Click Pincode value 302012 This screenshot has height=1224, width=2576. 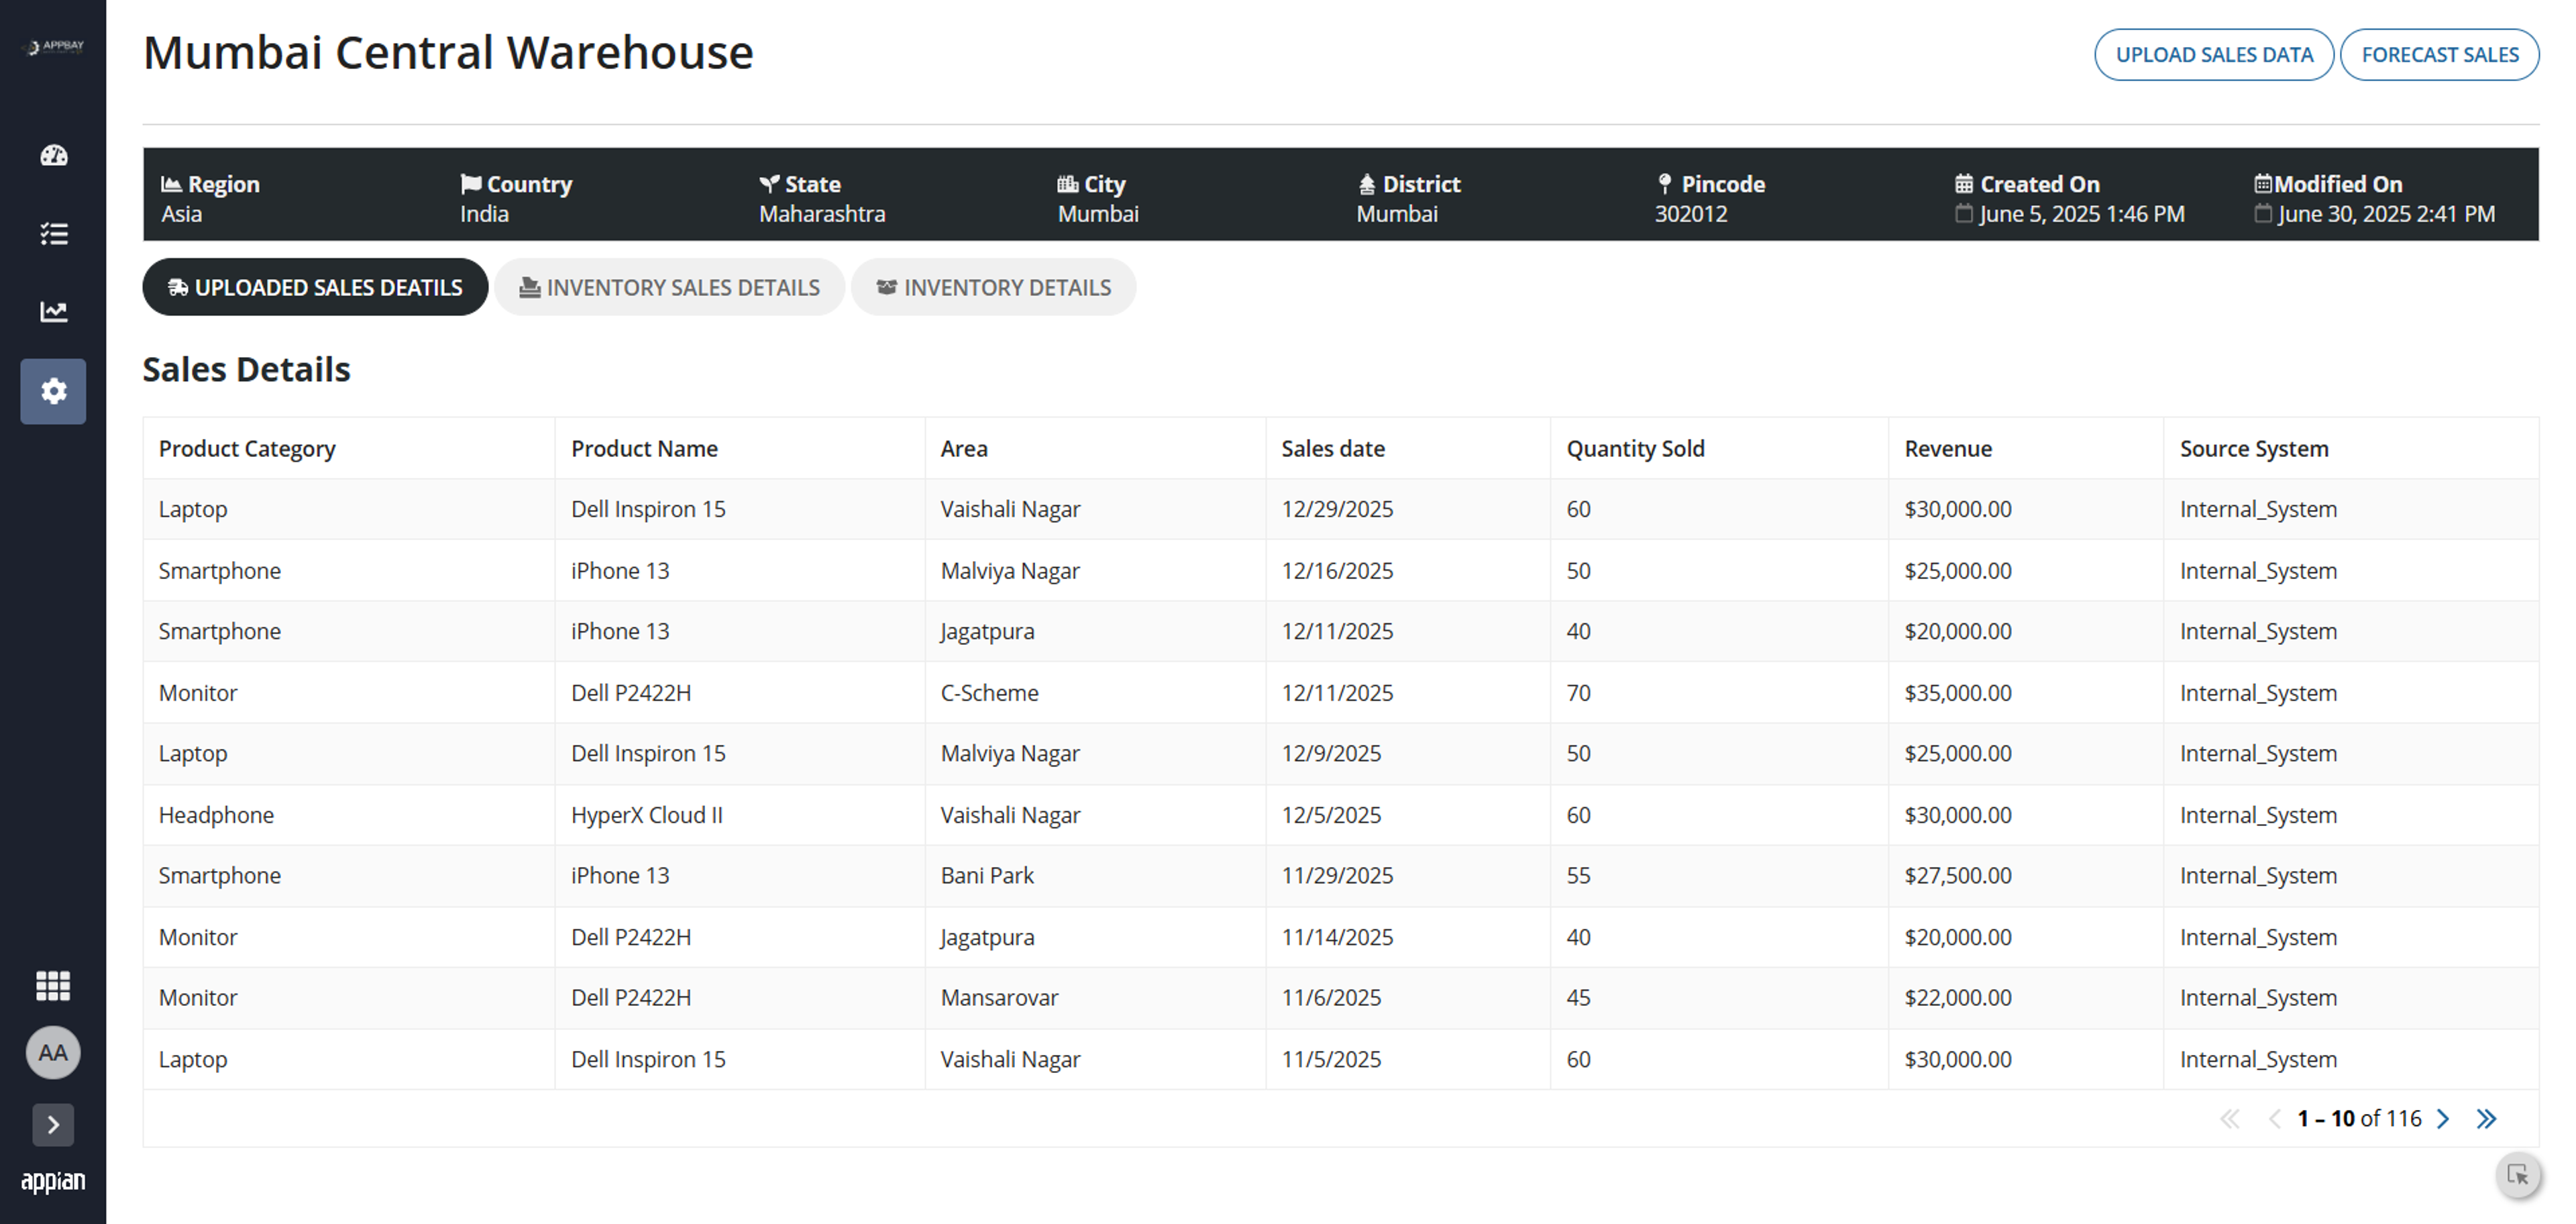pos(1691,214)
